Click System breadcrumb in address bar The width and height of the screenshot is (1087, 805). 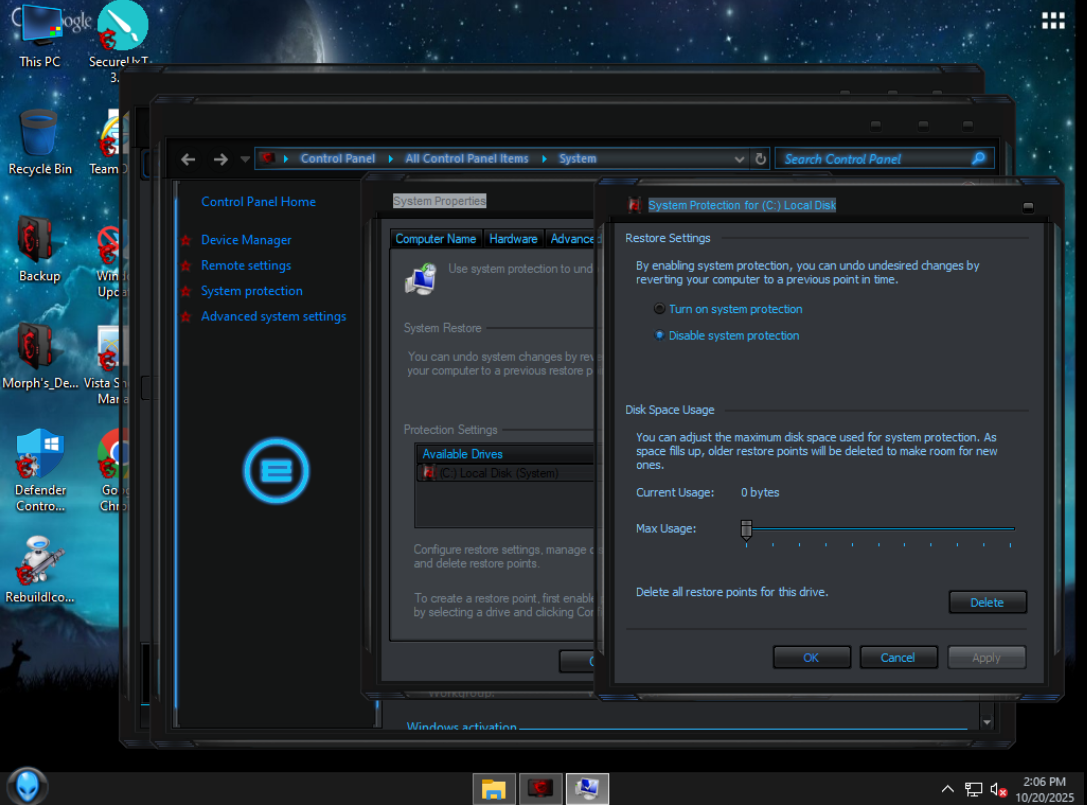(x=577, y=159)
